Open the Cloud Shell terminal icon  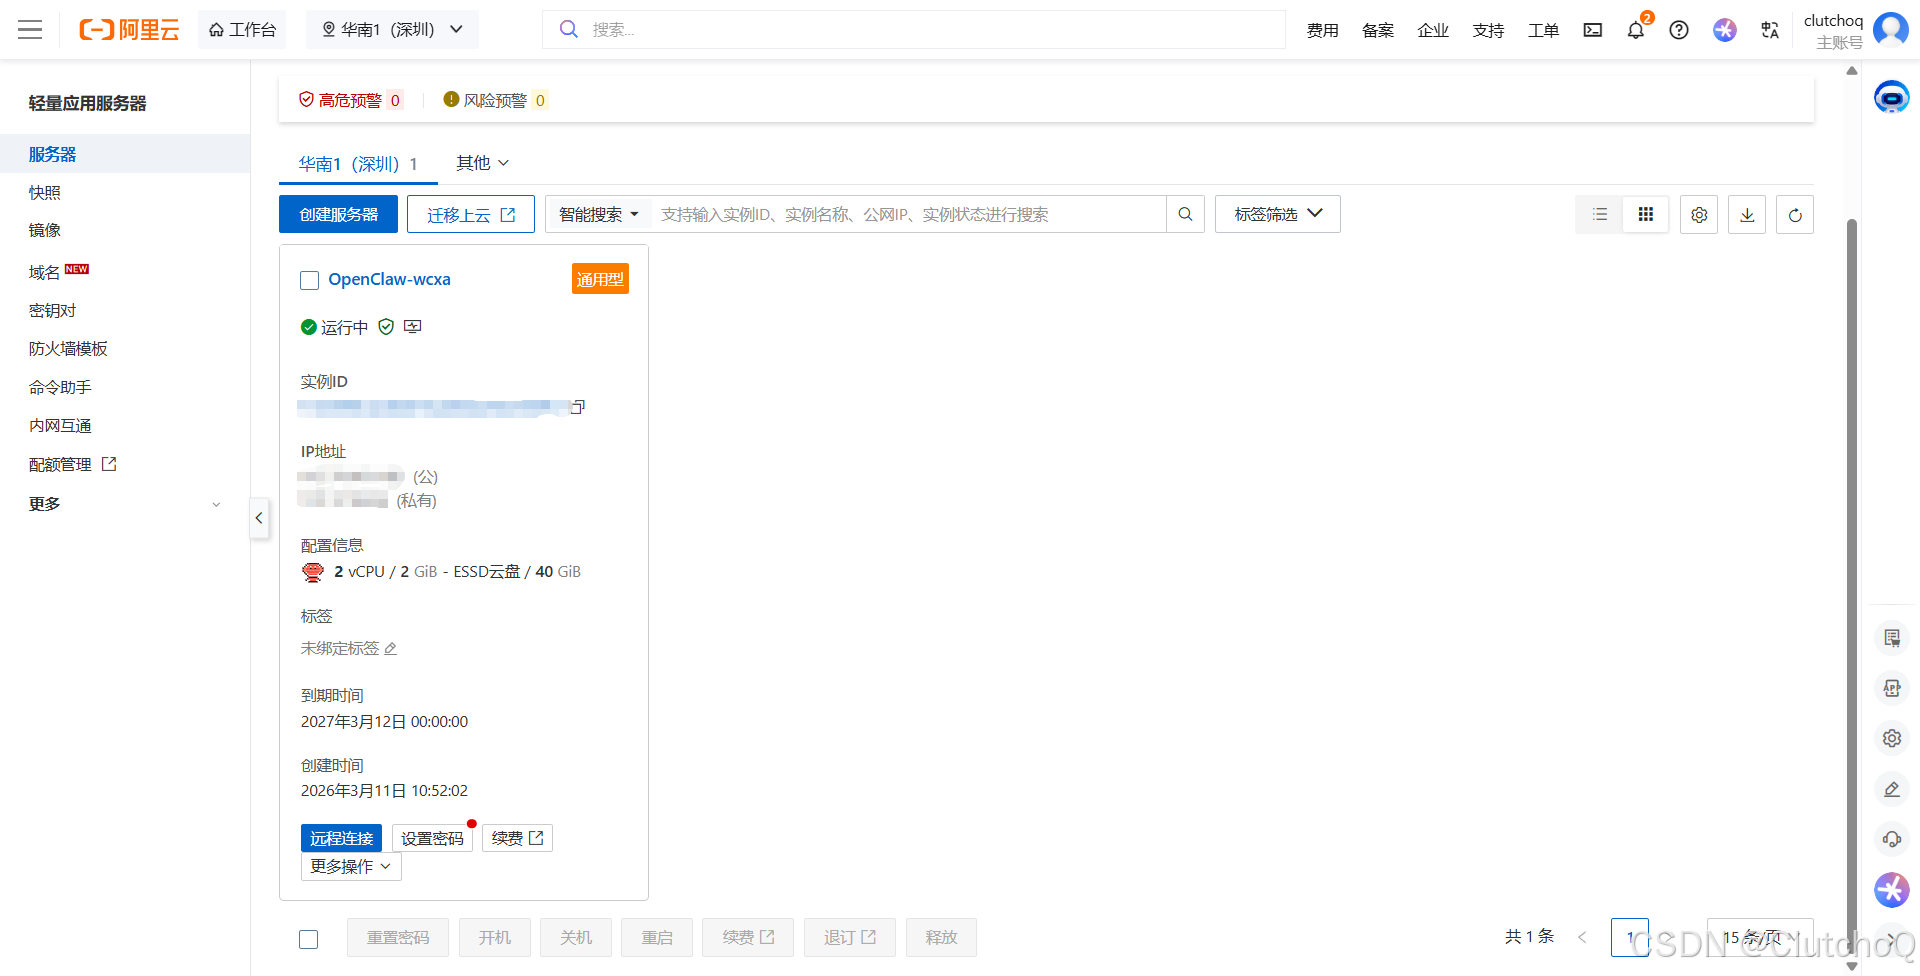pyautogui.click(x=1593, y=30)
